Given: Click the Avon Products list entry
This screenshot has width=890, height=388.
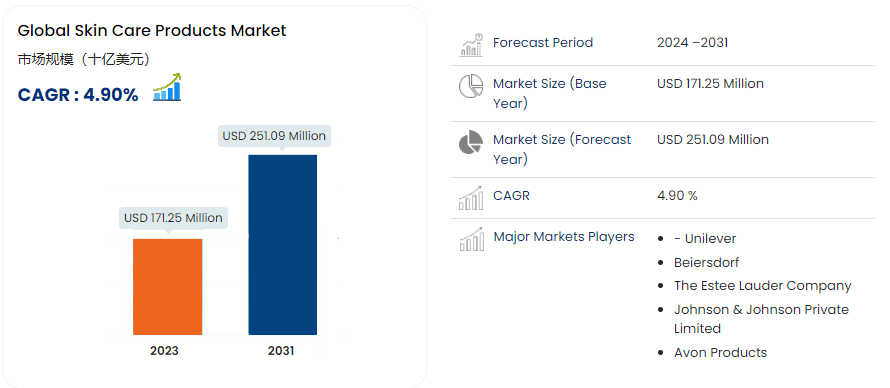Looking at the screenshot, I should 720,352.
